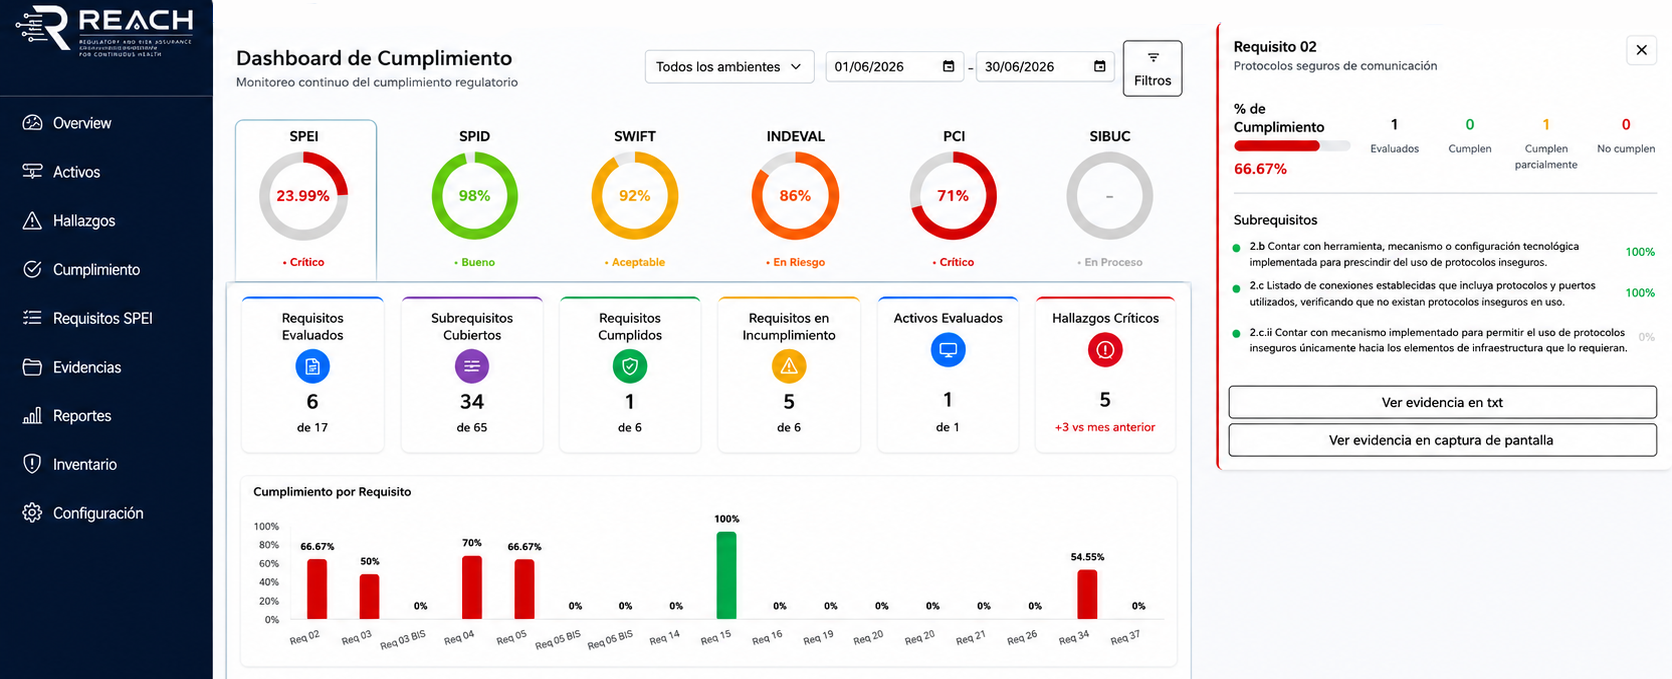Click the Req 02 red bar in chart

click(x=317, y=588)
